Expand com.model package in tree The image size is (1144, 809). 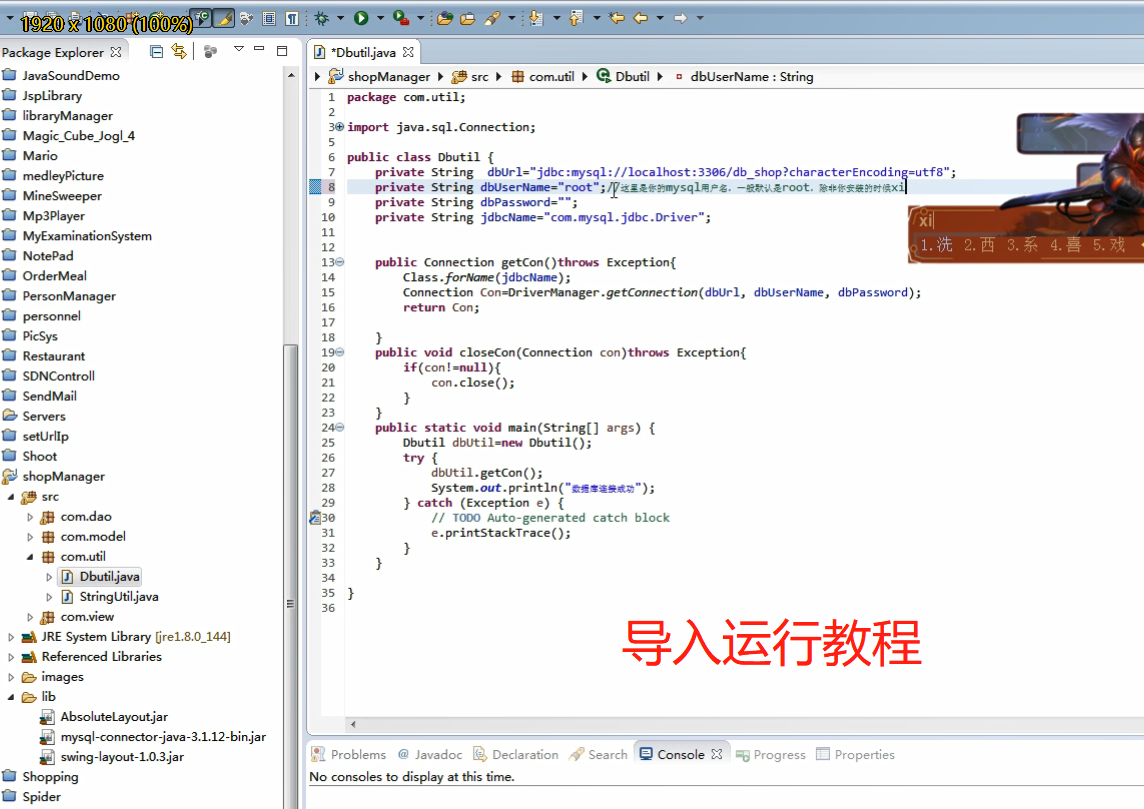pyautogui.click(x=30, y=537)
